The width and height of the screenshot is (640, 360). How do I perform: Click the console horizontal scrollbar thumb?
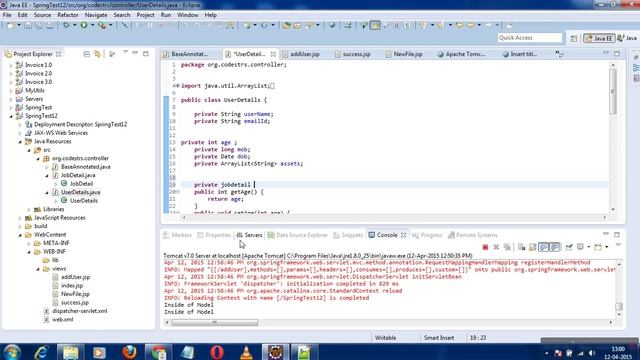point(215,322)
